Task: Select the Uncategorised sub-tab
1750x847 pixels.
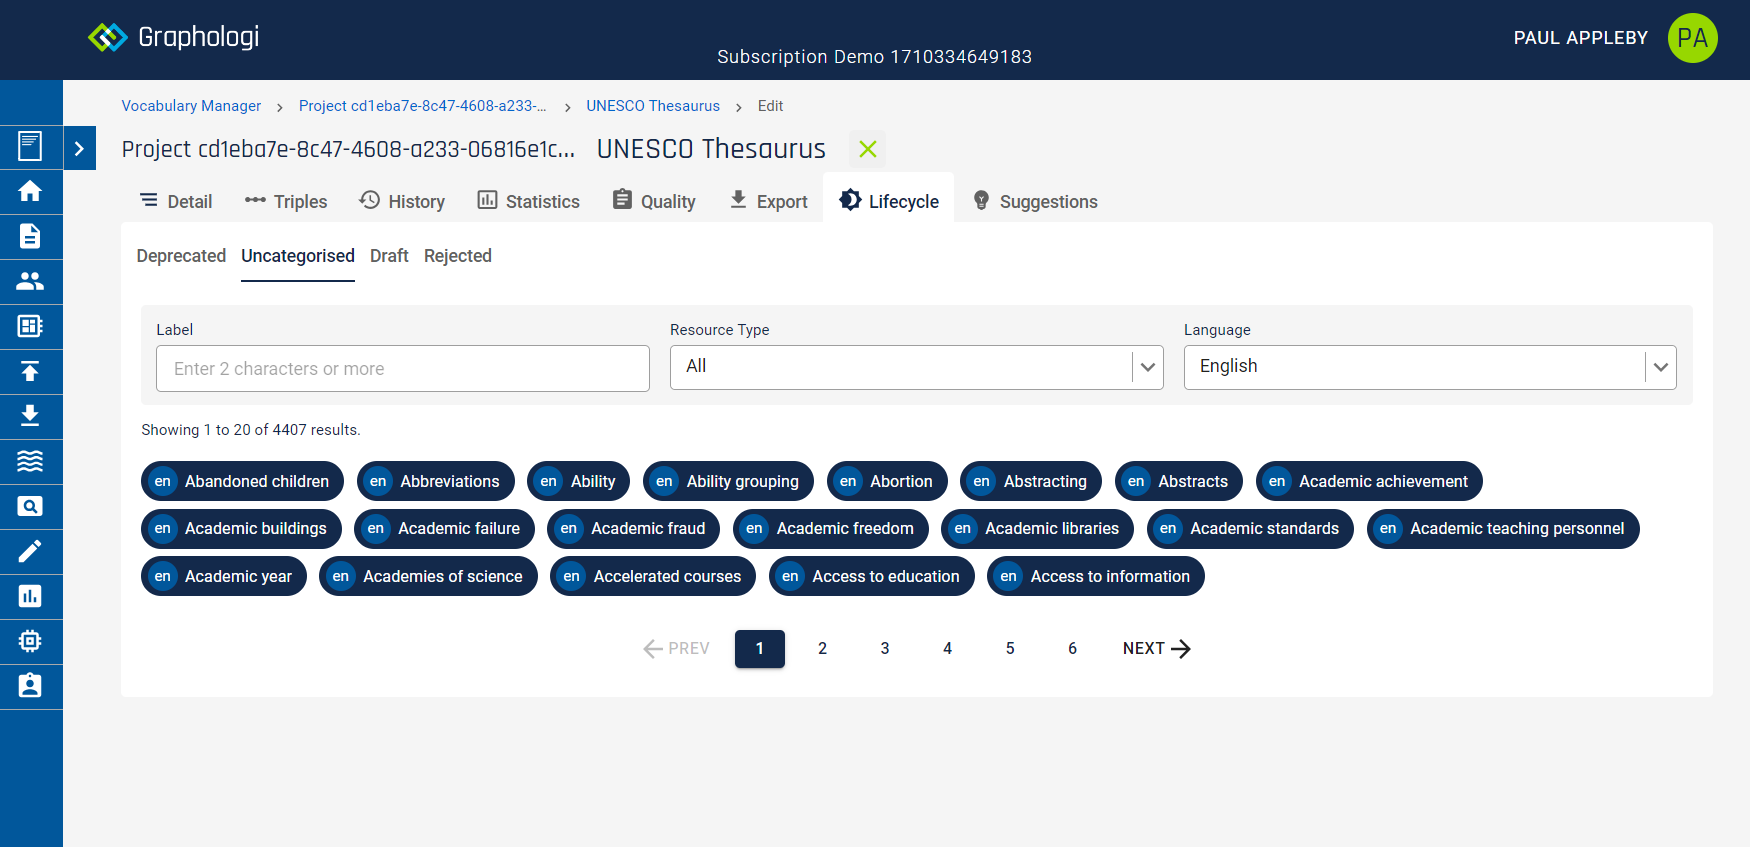Action: (298, 256)
